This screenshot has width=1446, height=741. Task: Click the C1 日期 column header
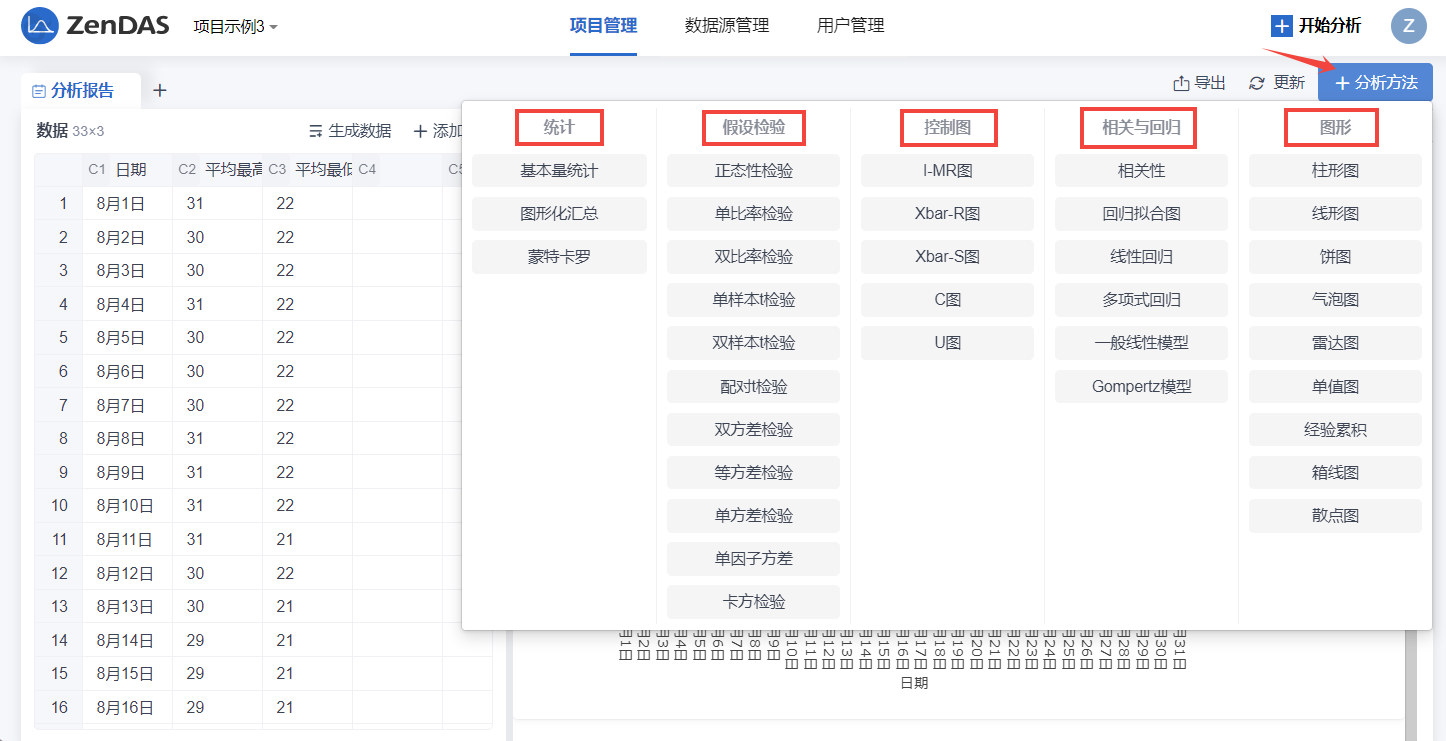127,170
